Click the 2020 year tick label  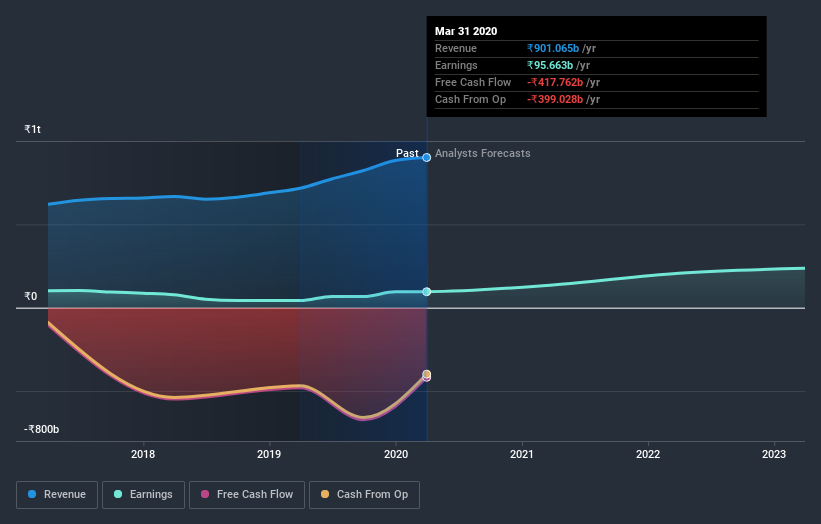pyautogui.click(x=396, y=455)
